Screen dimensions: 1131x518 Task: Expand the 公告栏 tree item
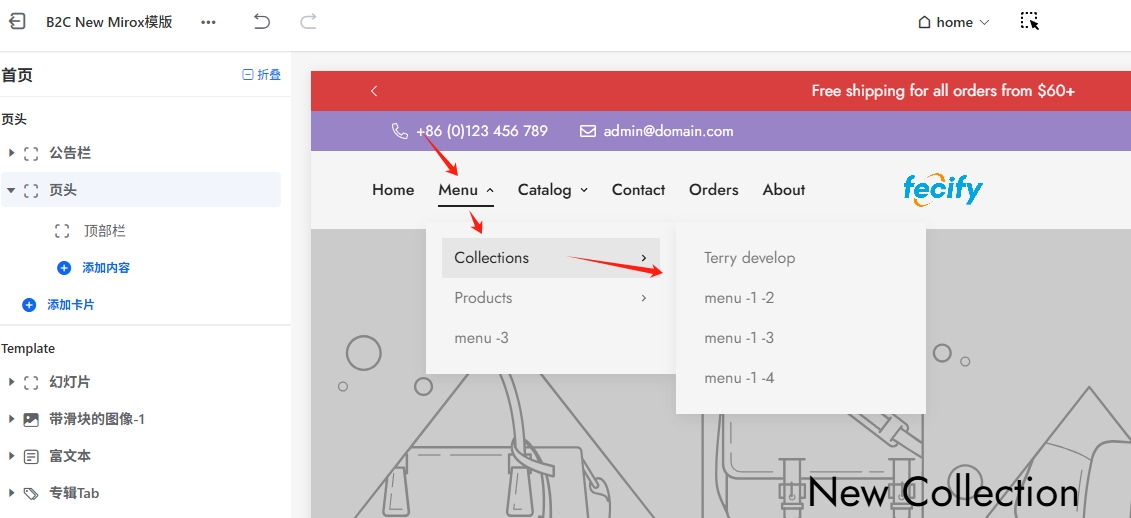pos(11,153)
